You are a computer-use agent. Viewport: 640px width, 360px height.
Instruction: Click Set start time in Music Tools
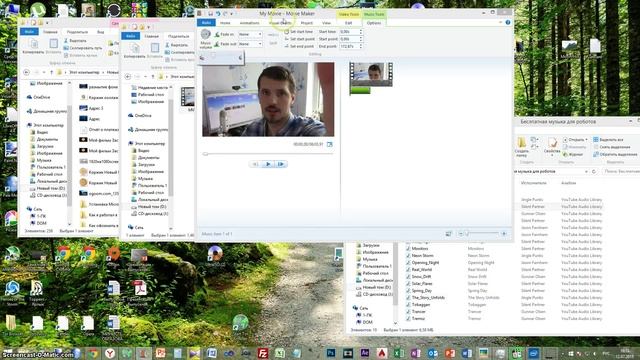[299, 31]
